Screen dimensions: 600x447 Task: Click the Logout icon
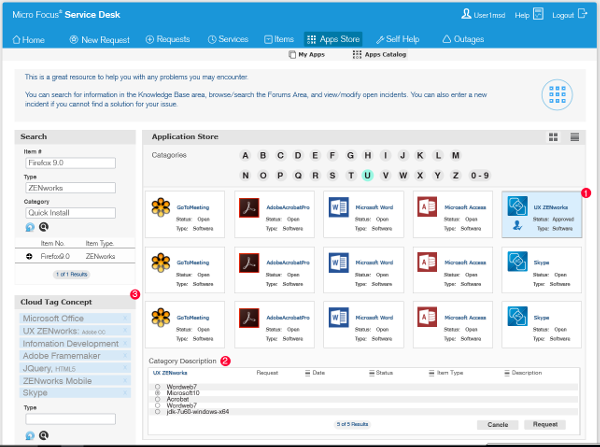tap(582, 14)
